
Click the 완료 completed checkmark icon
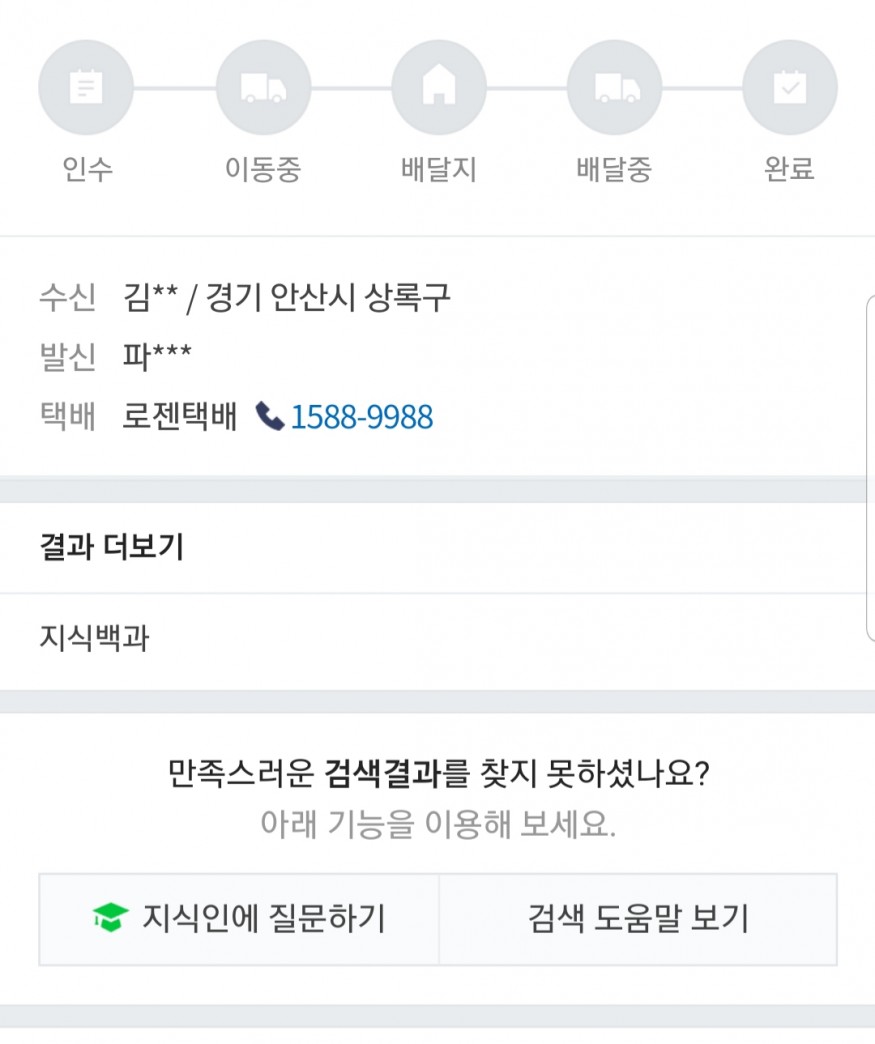[790, 87]
